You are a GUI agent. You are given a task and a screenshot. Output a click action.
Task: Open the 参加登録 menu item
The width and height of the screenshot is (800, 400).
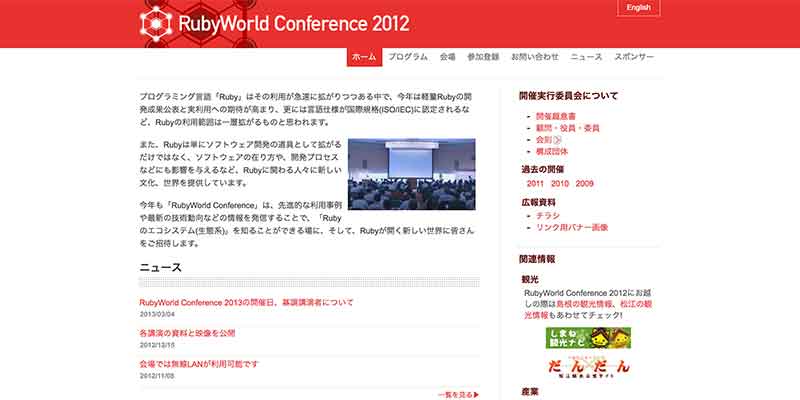[x=483, y=57]
